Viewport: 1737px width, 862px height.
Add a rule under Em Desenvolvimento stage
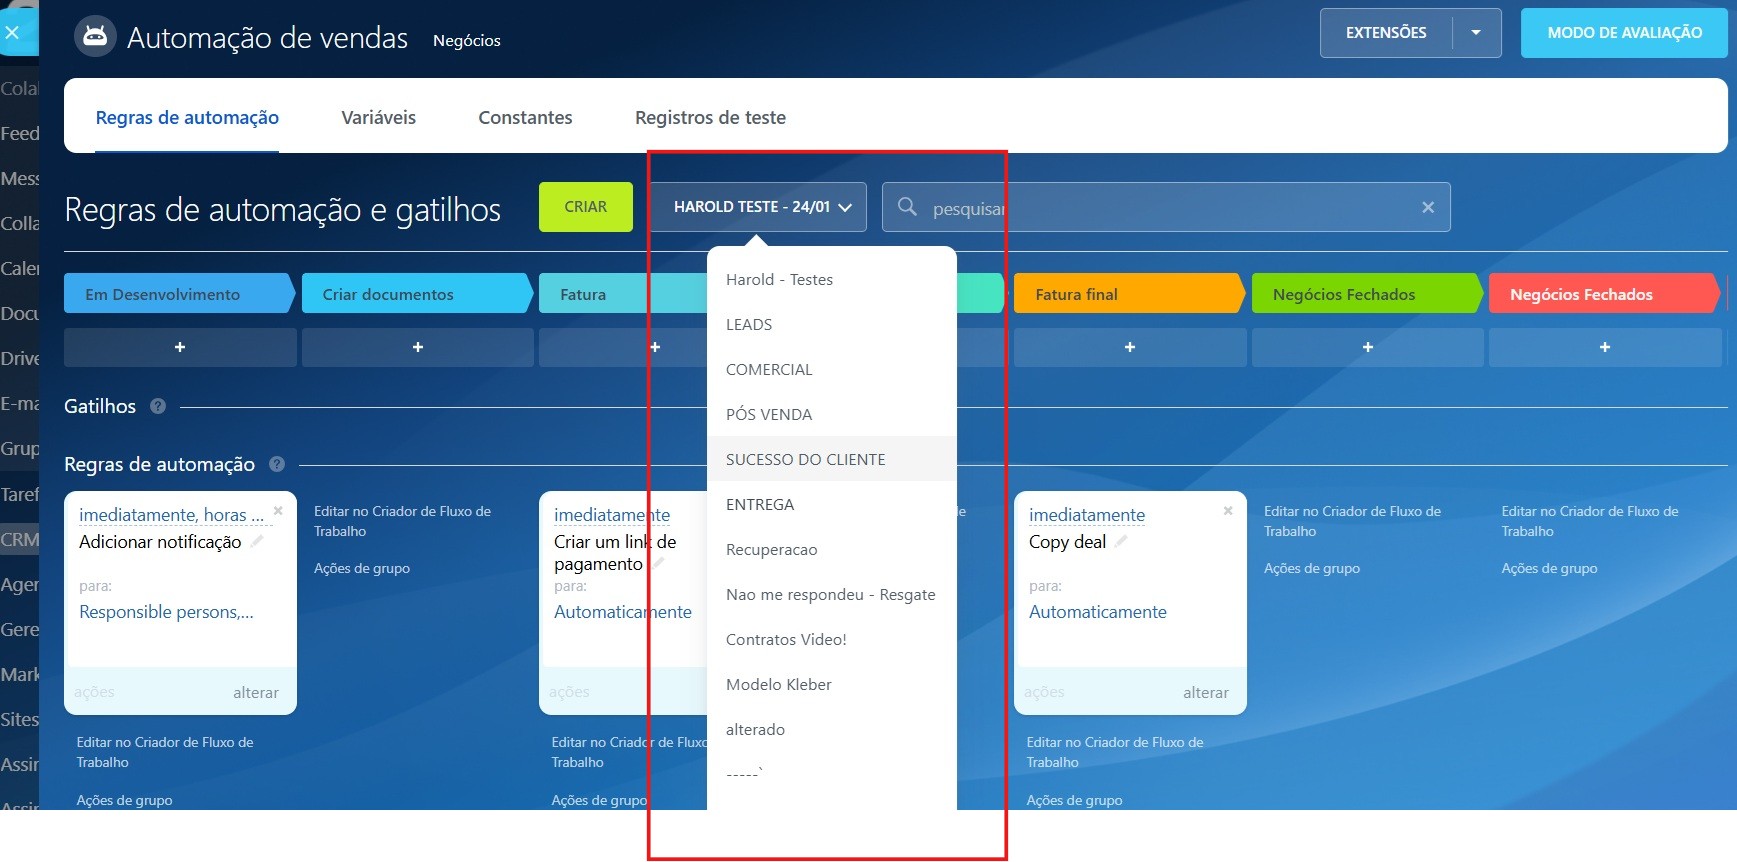point(180,347)
